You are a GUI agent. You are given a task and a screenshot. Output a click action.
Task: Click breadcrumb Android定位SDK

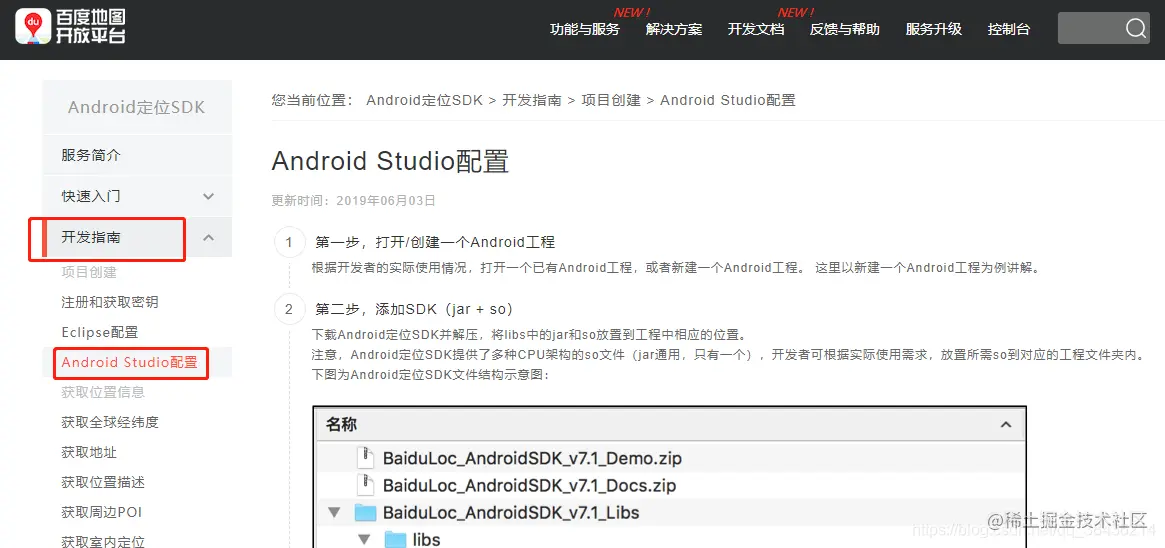(424, 100)
